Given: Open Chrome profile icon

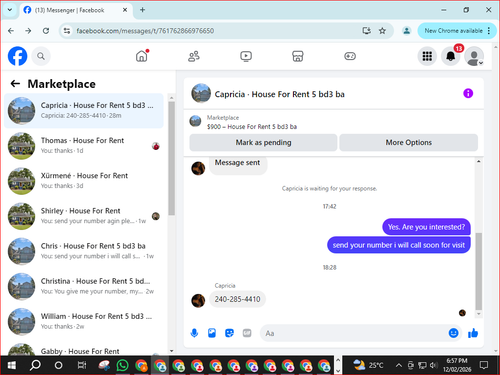Looking at the screenshot, I should tap(406, 31).
